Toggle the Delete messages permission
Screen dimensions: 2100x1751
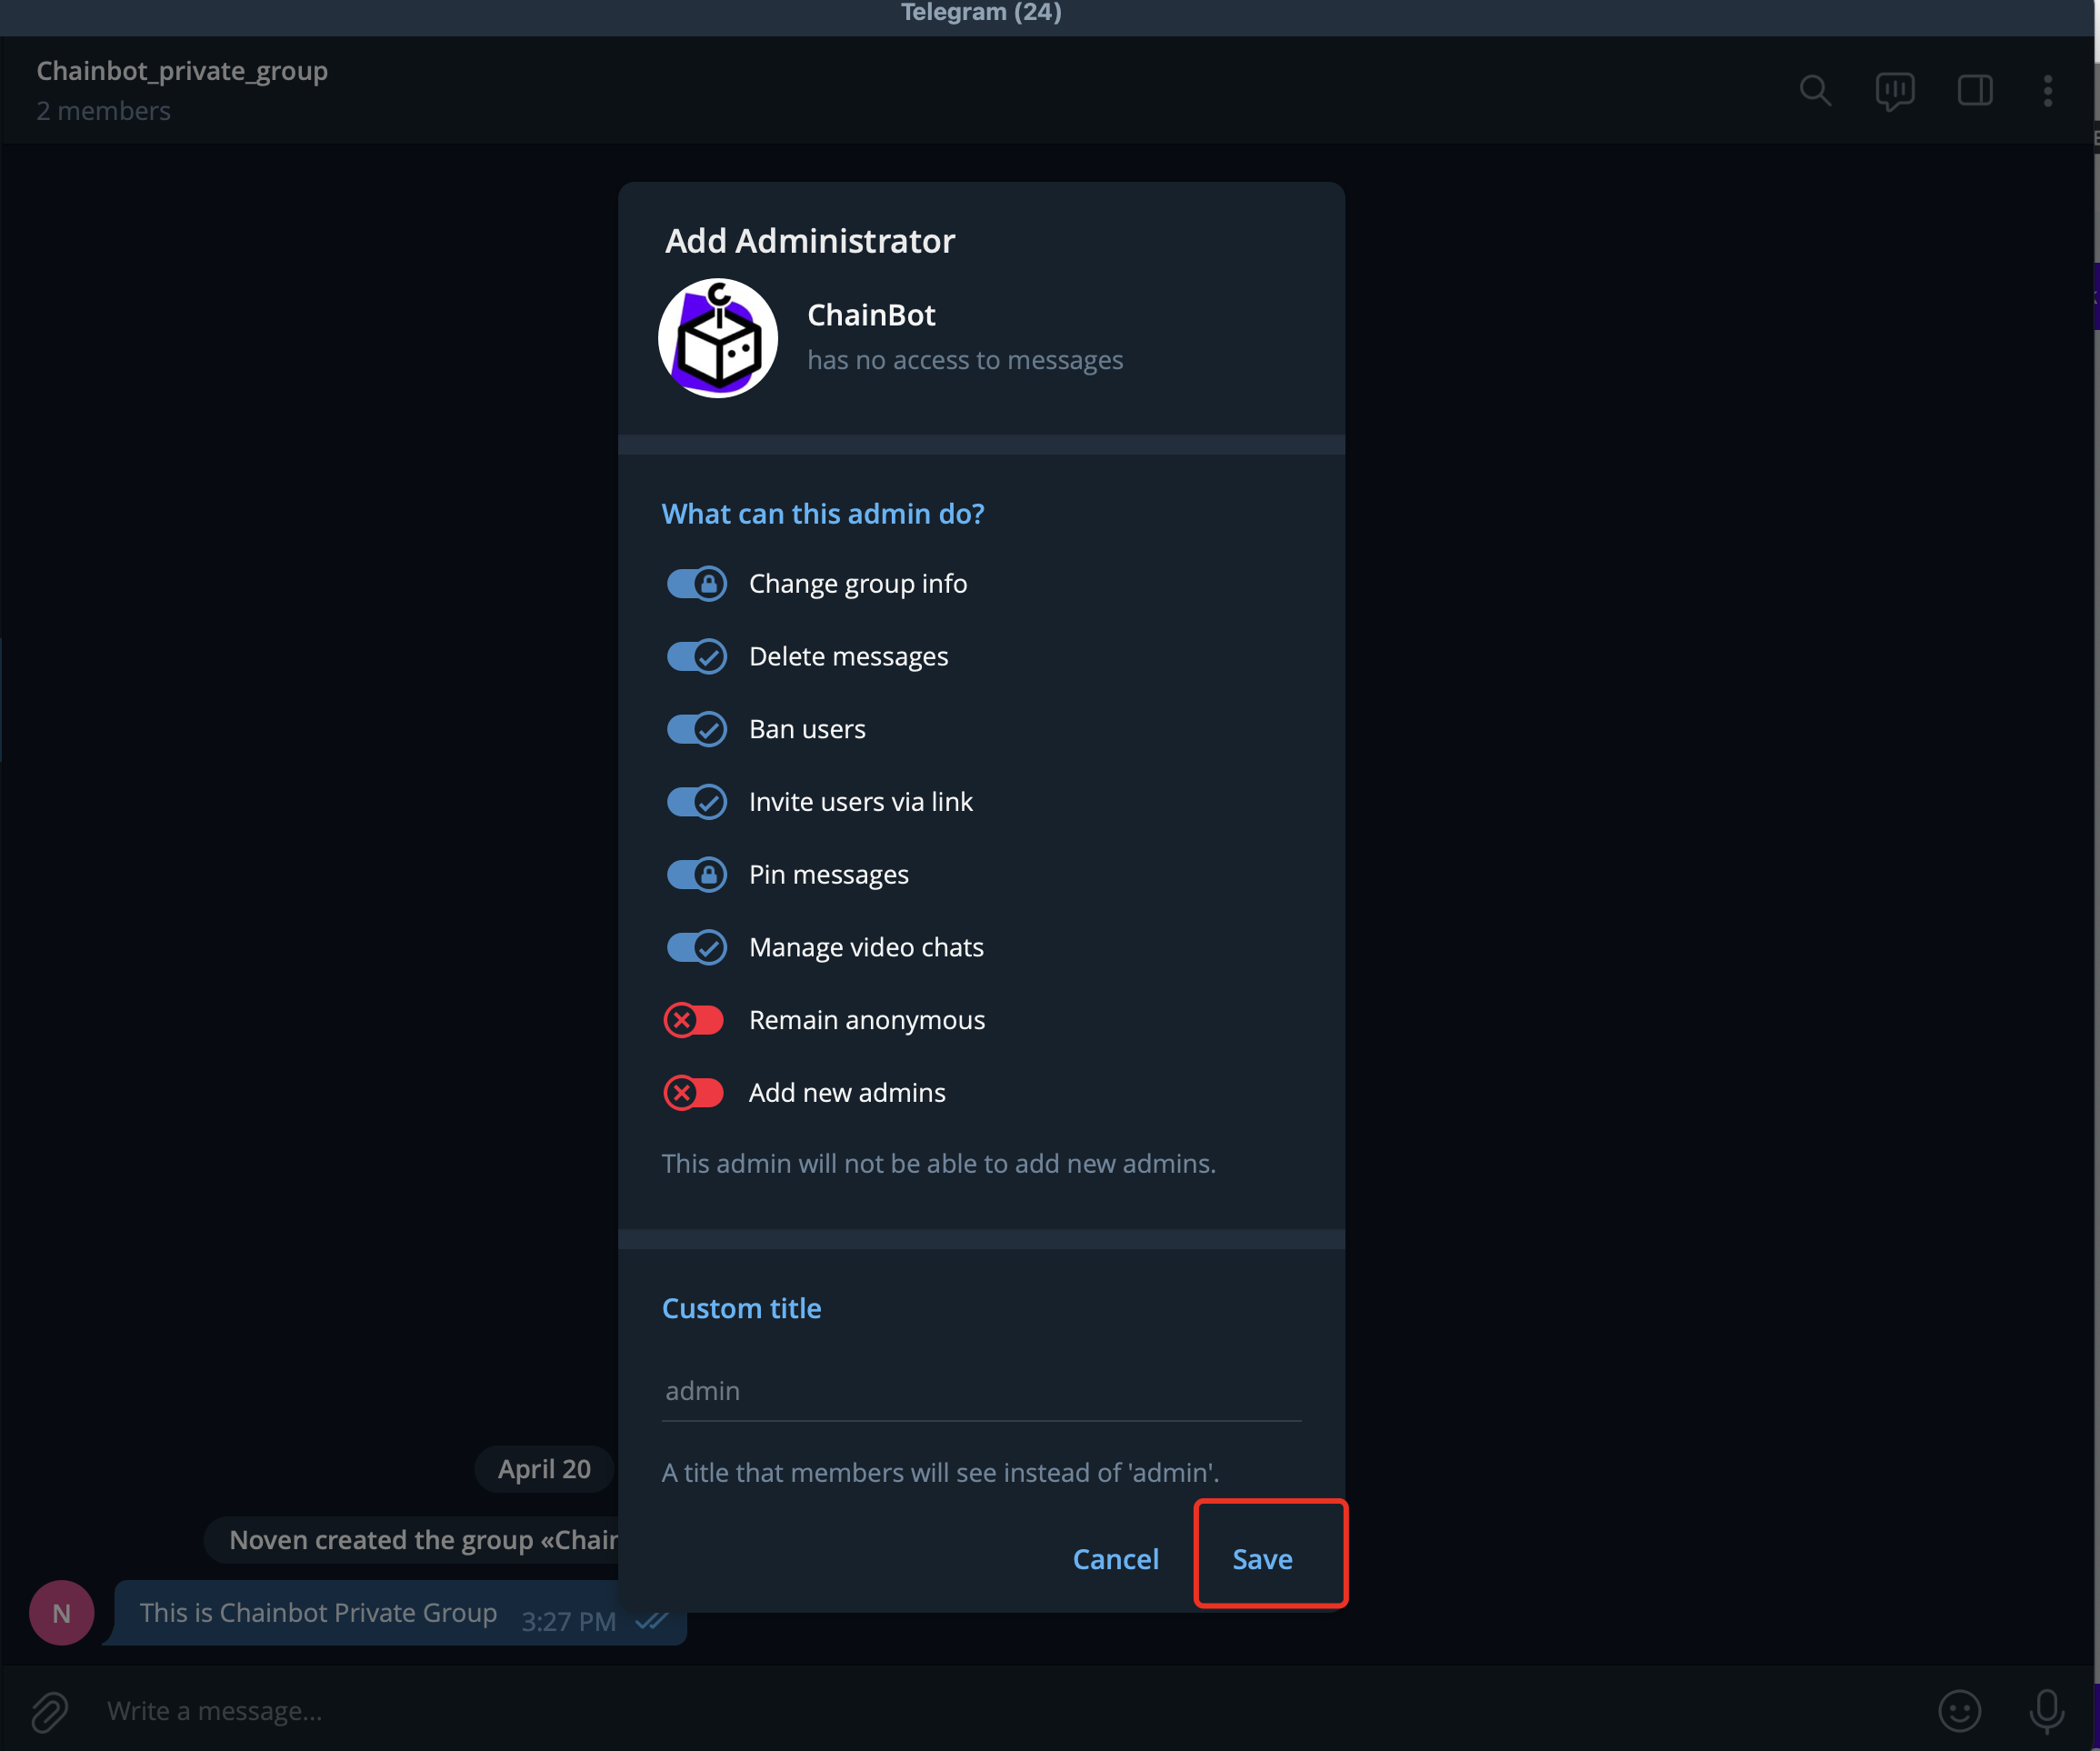(696, 657)
